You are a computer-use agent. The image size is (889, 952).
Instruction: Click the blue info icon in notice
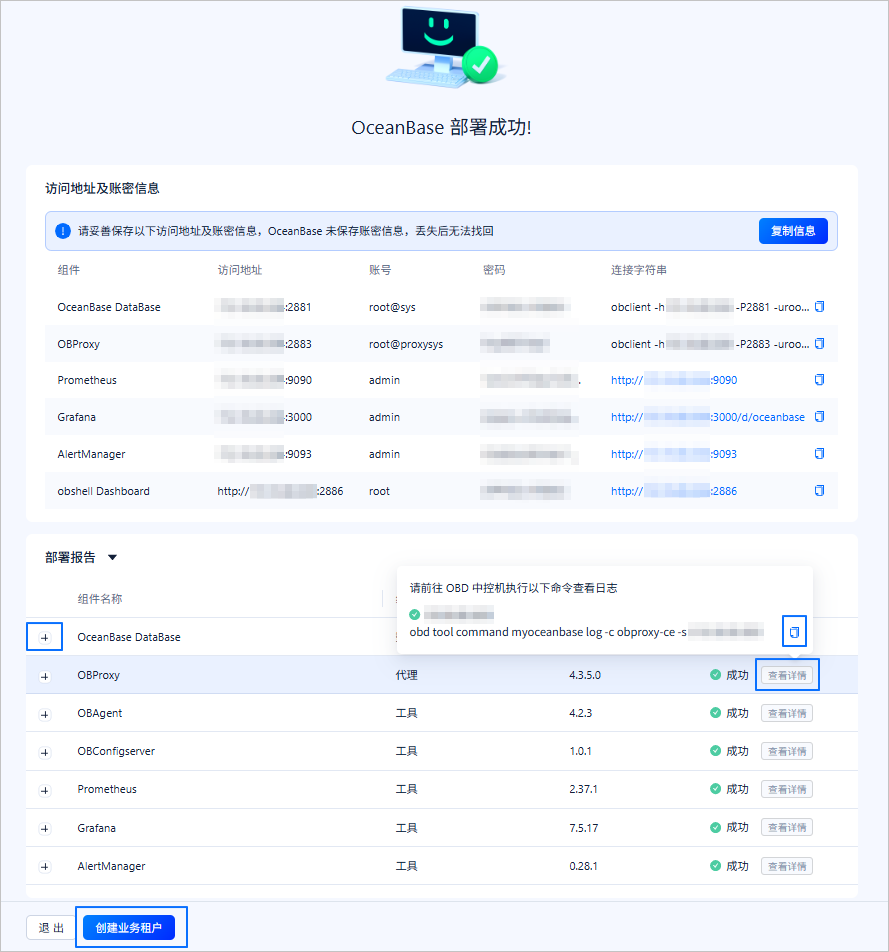63,231
